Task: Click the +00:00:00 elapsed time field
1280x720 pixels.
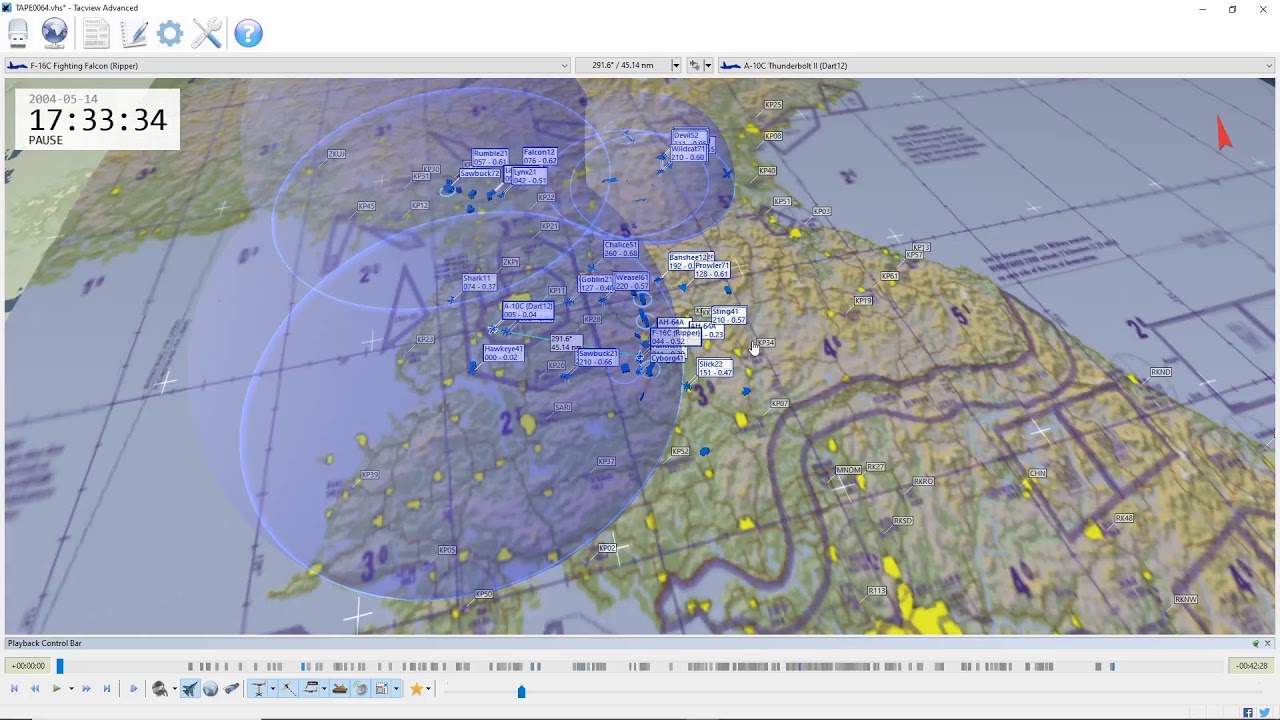Action: click(x=28, y=666)
